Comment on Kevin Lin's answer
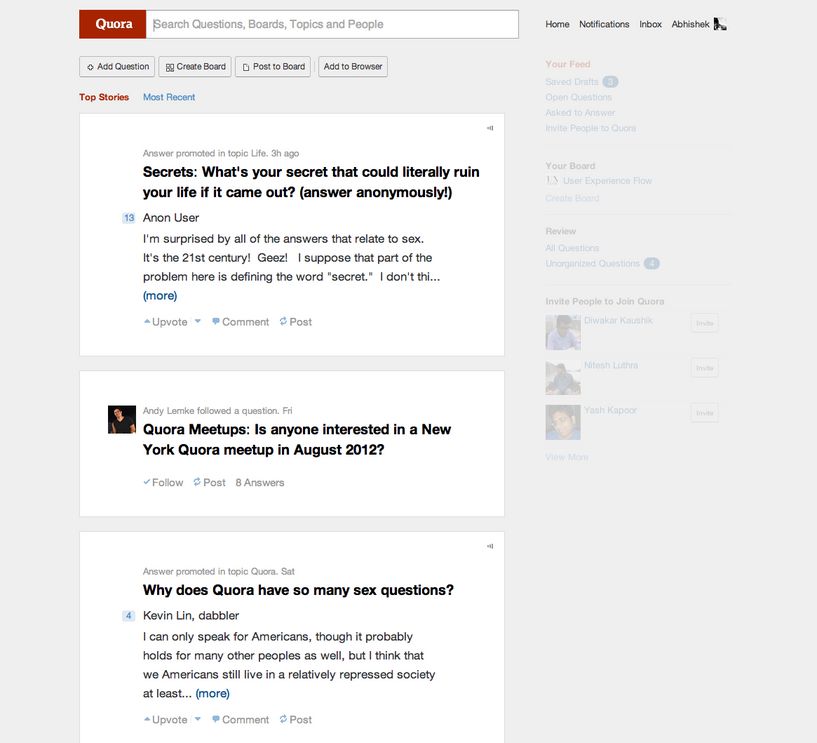The width and height of the screenshot is (817, 743). tap(241, 720)
